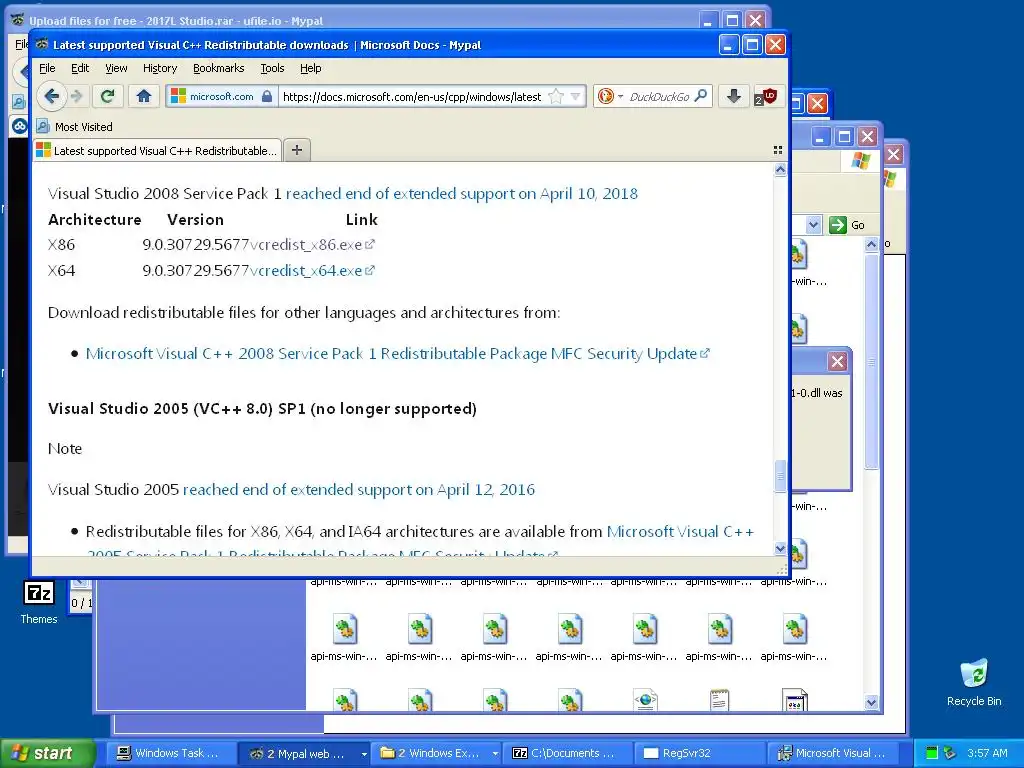Image resolution: width=1024 pixels, height=768 pixels.
Task: Click the DuckDuckGo search field
Action: [x=658, y=97]
